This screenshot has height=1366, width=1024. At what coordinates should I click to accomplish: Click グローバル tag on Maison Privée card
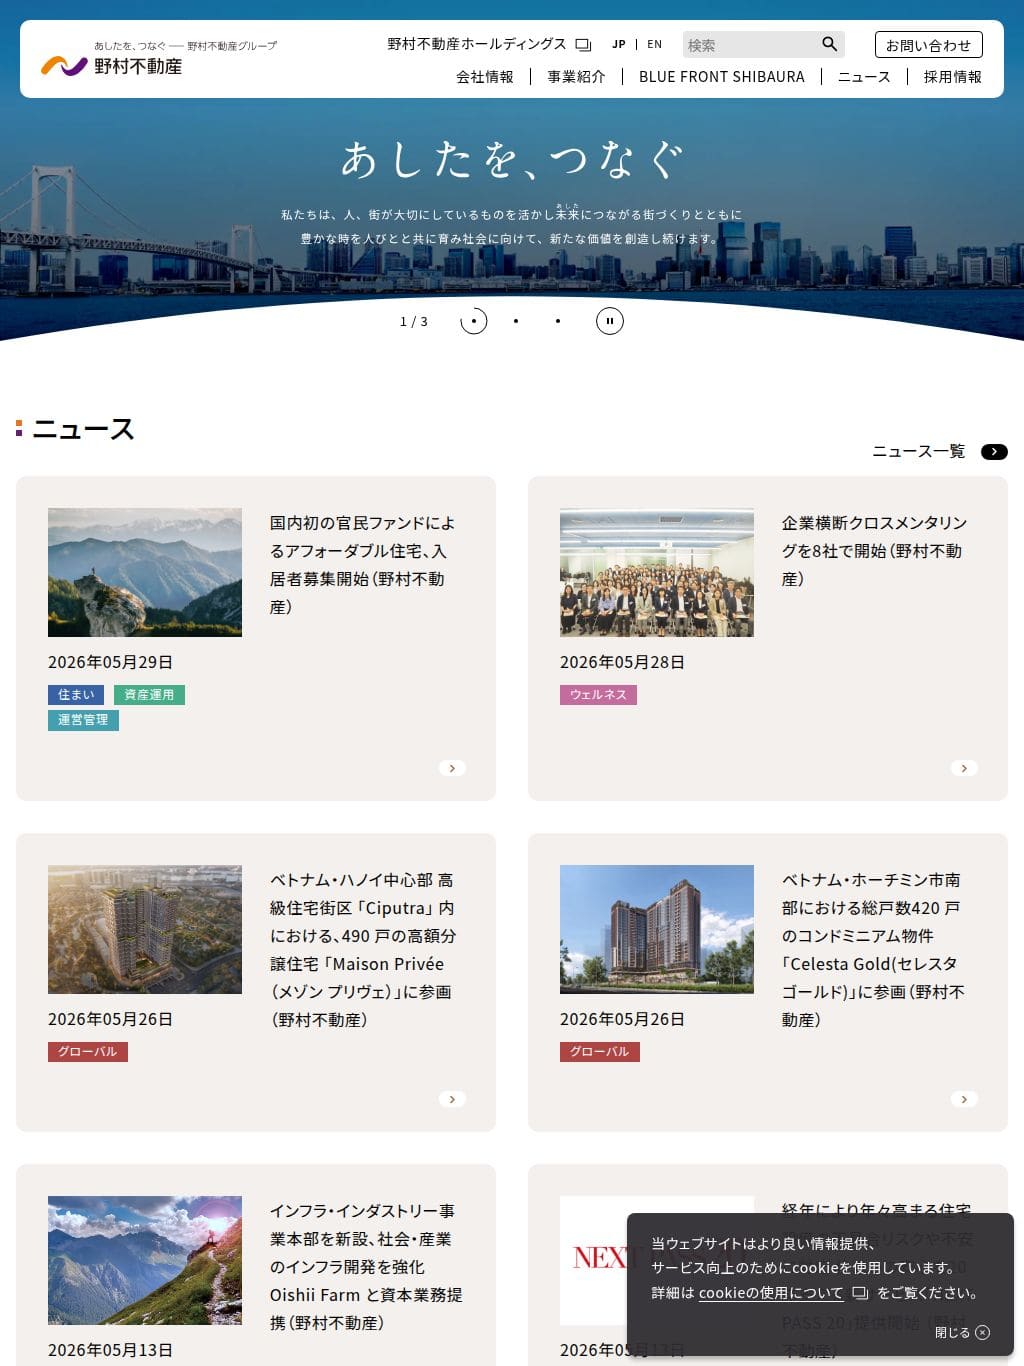click(x=88, y=1052)
